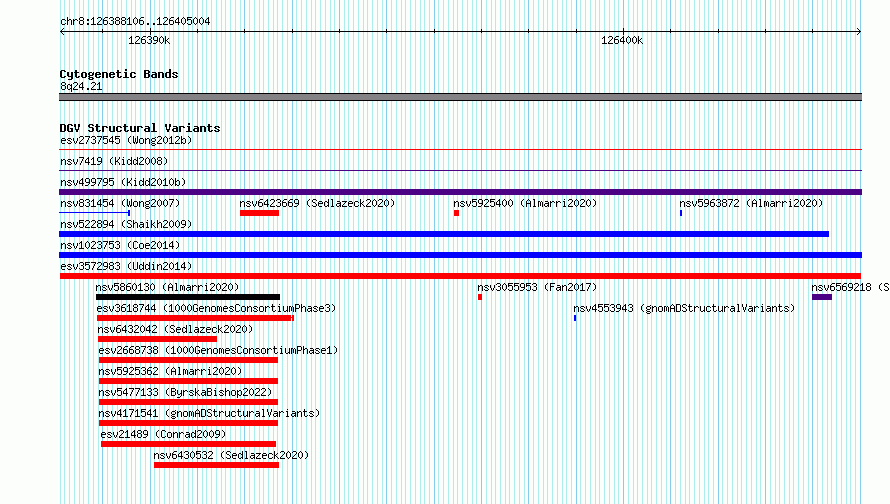
Task: Click the gray 8q24.21 cytogenetic band bar
Action: pyautogui.click(x=460, y=97)
